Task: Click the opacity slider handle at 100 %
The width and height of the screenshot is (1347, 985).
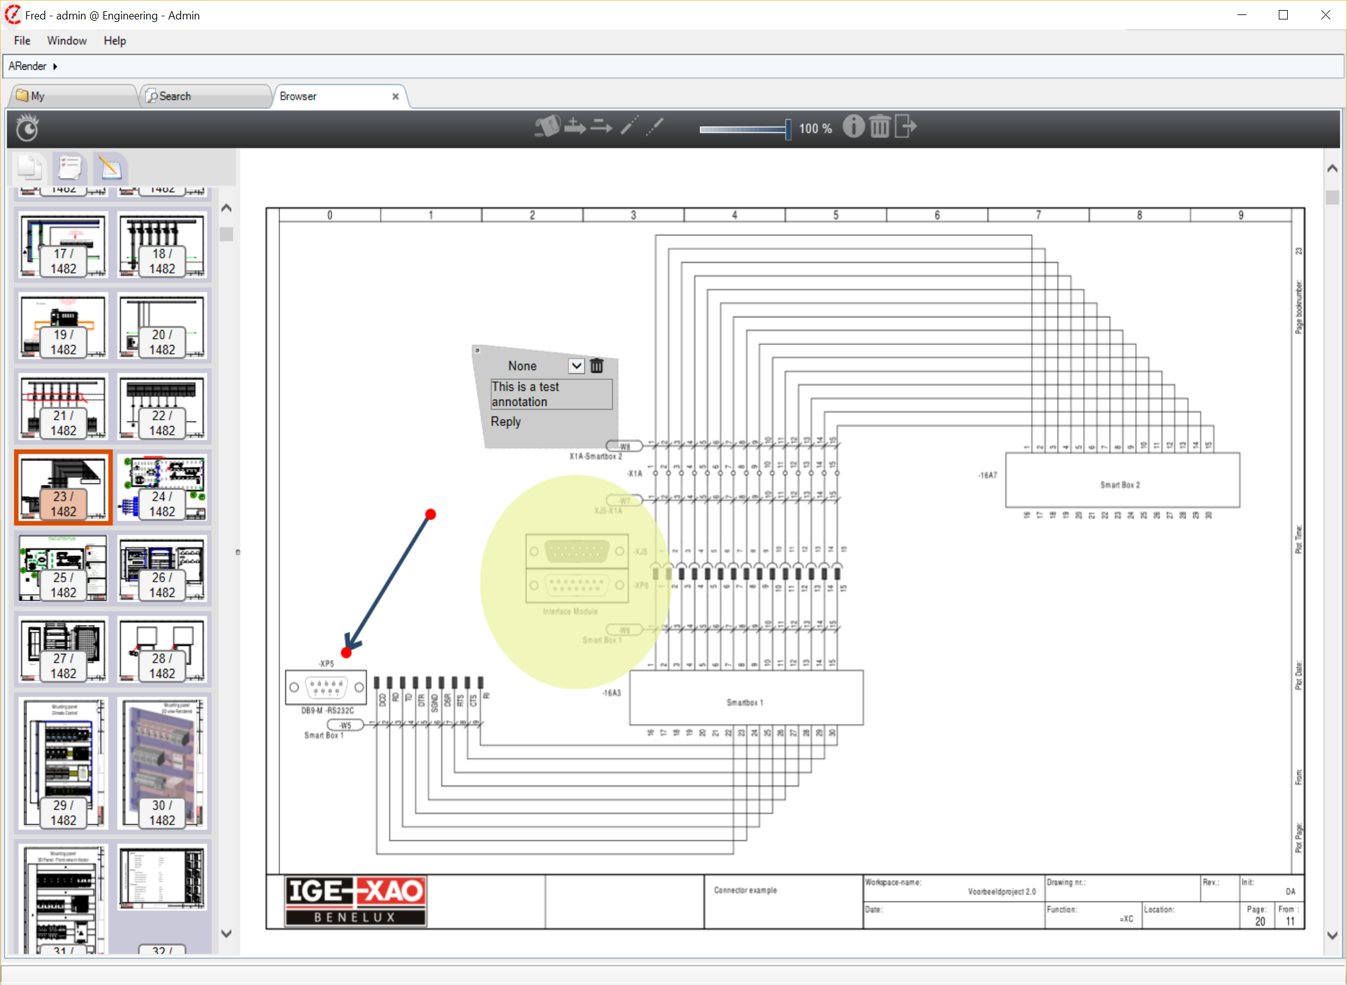Action: coord(788,128)
